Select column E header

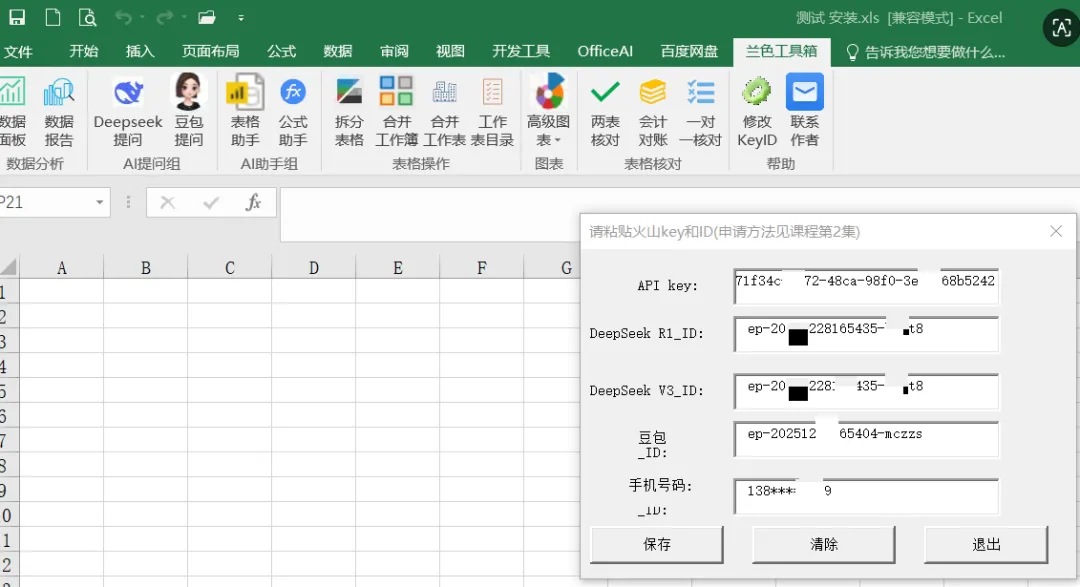[398, 268]
